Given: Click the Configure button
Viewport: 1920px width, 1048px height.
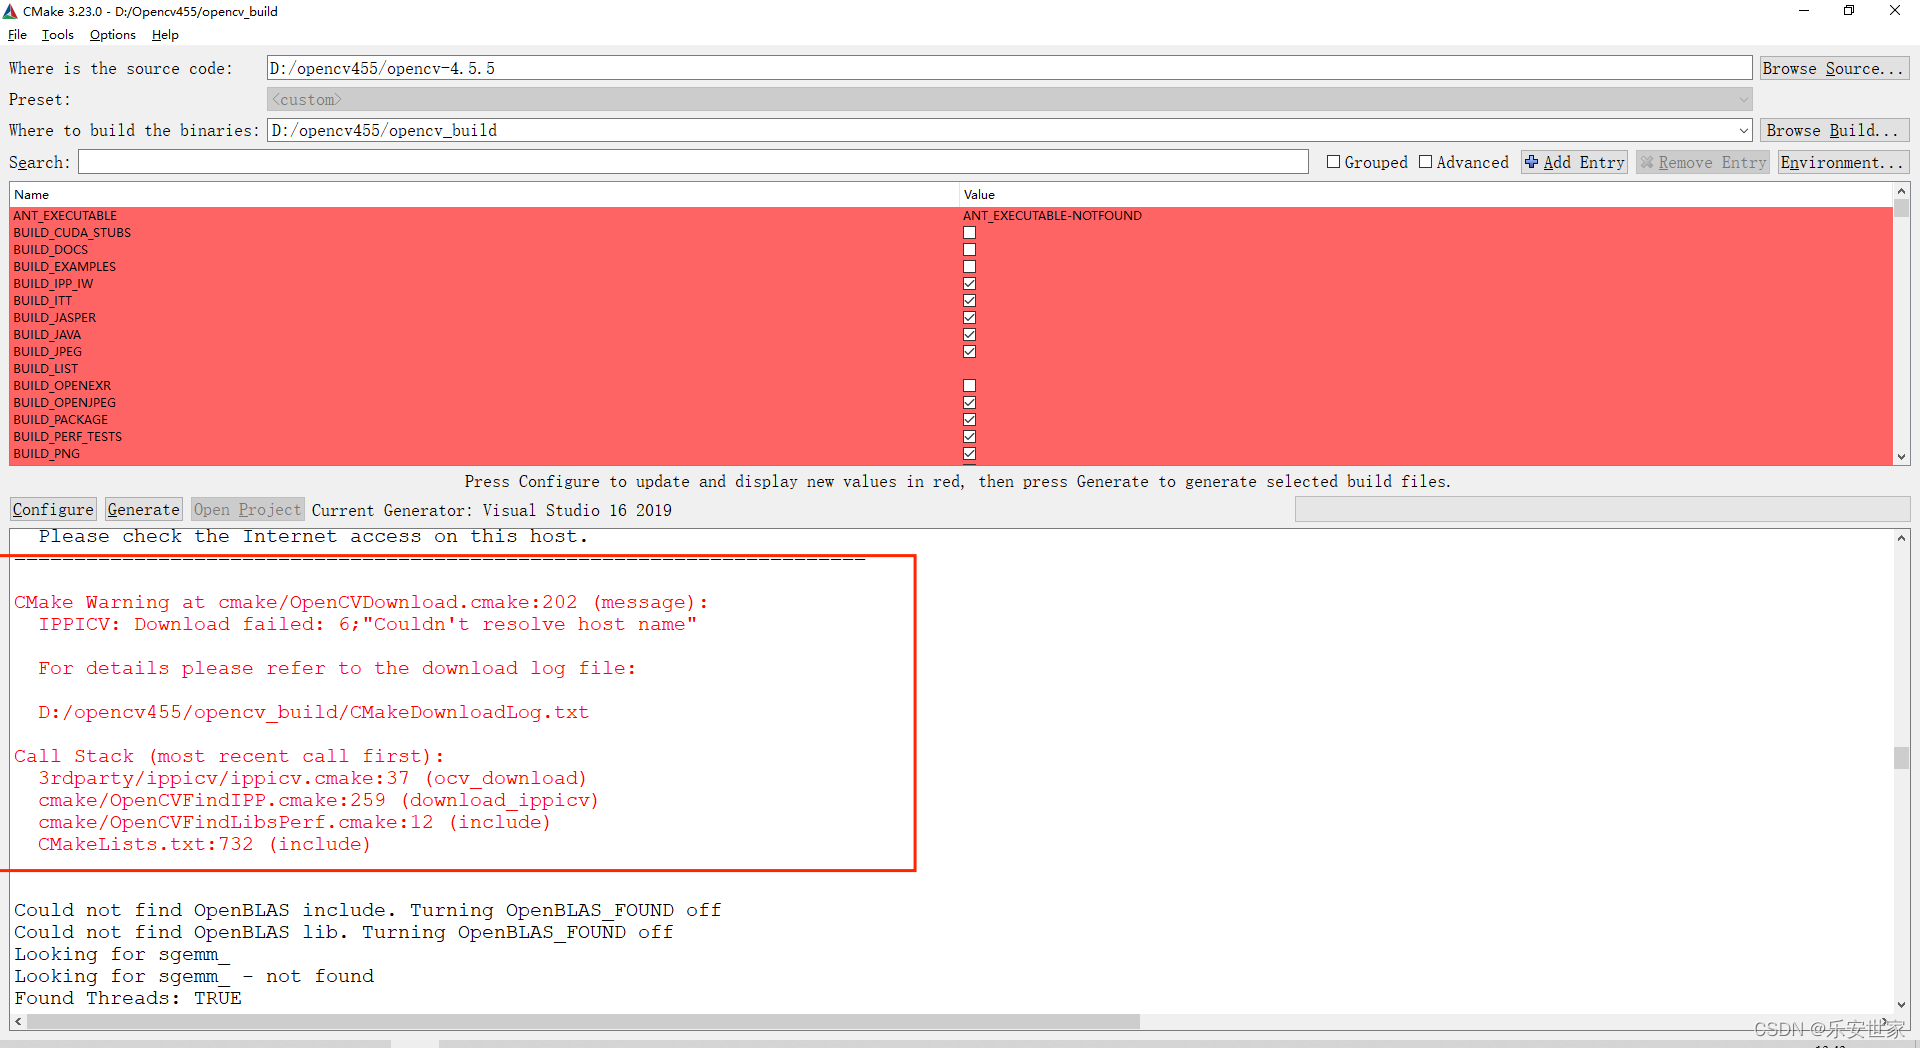Looking at the screenshot, I should [x=53, y=510].
